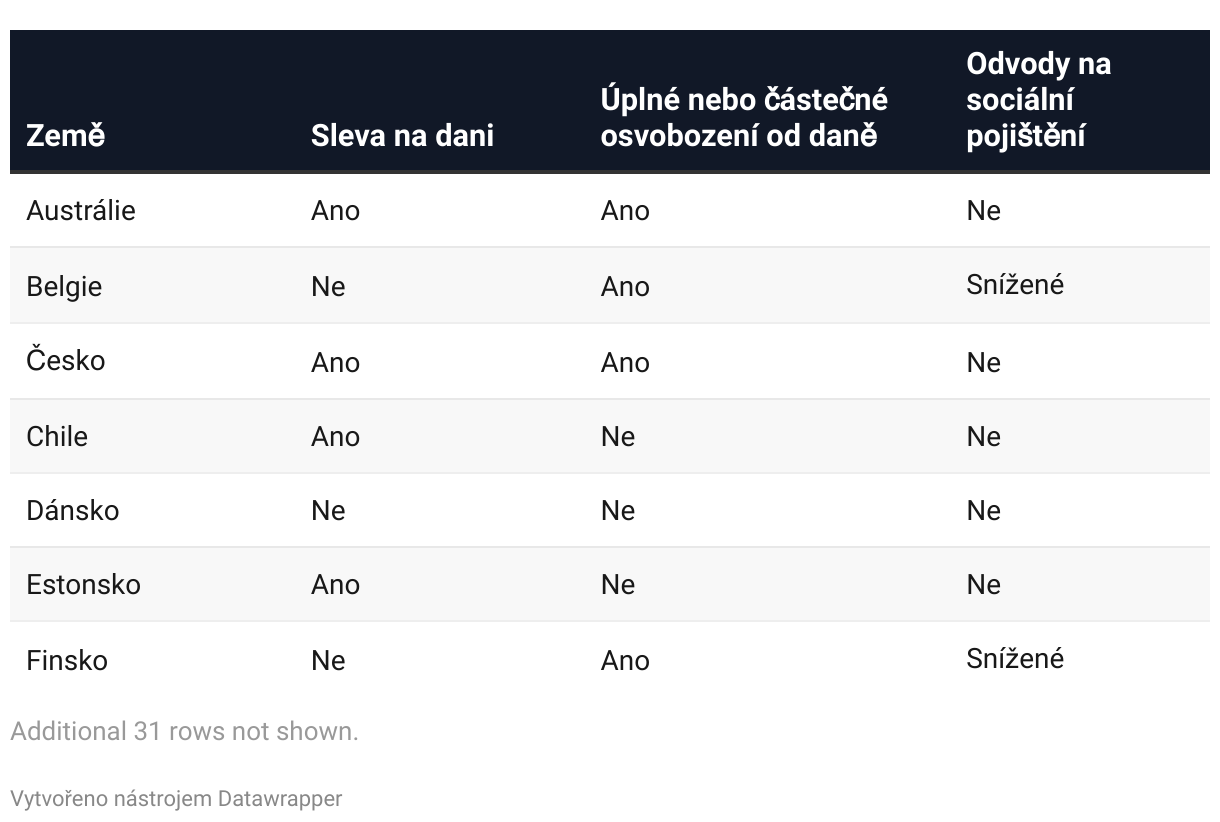Click Chile's "Sleva na dani" Ano value
Viewport: 1220px width, 822px height.
point(335,437)
